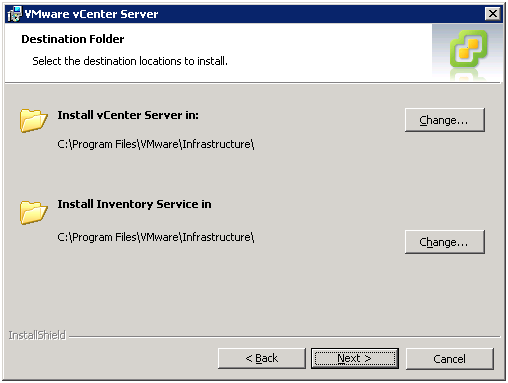Click the white header banner area
Viewport: 508px width, 383px height.
[218, 53]
